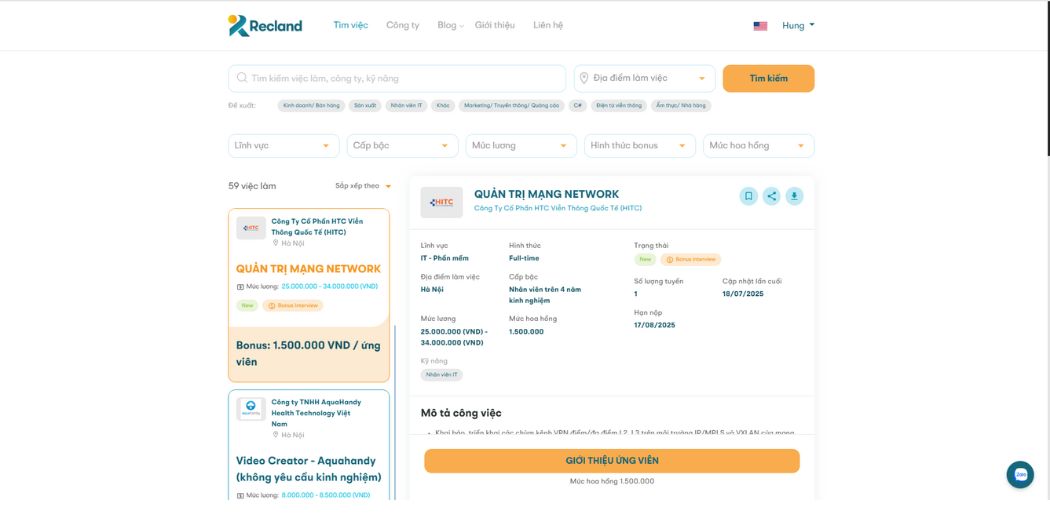Focus the job search input field
The width and height of the screenshot is (1050, 513).
click(x=397, y=78)
